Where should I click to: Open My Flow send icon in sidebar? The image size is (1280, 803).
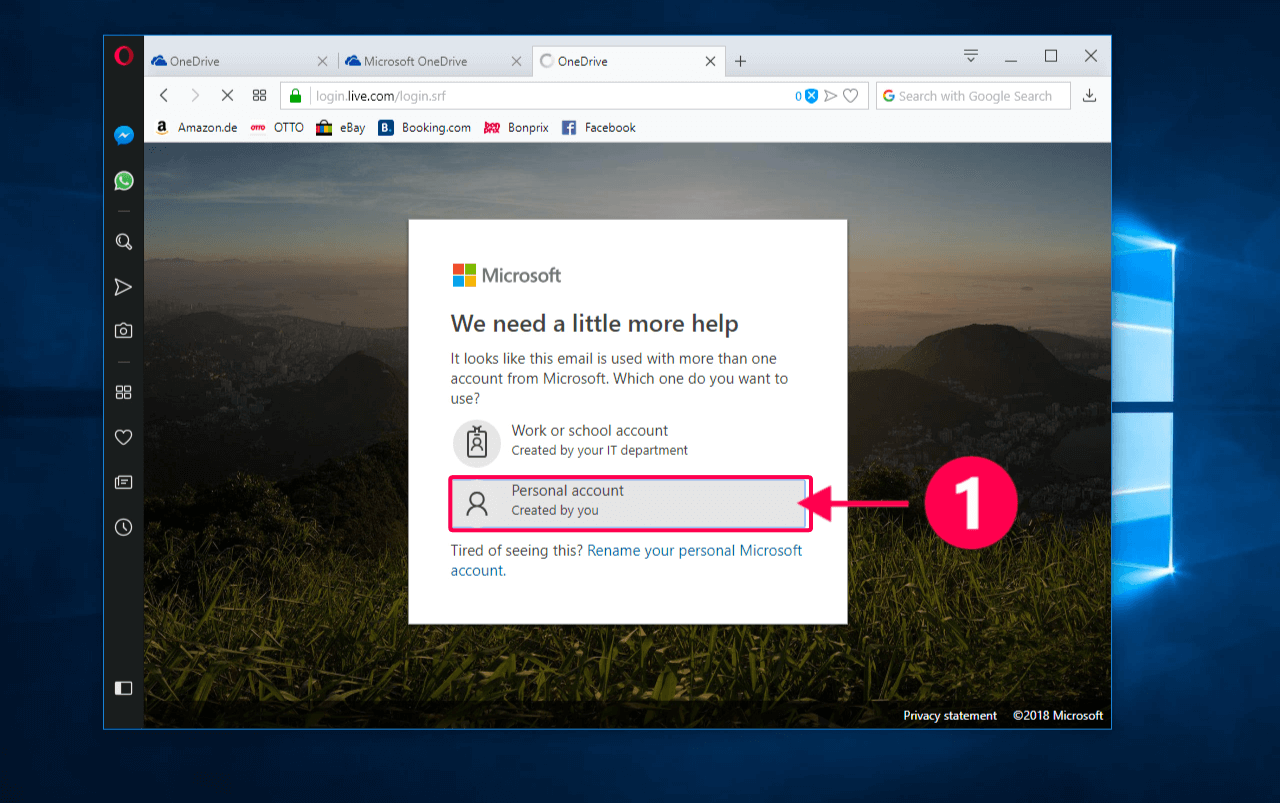(x=124, y=287)
